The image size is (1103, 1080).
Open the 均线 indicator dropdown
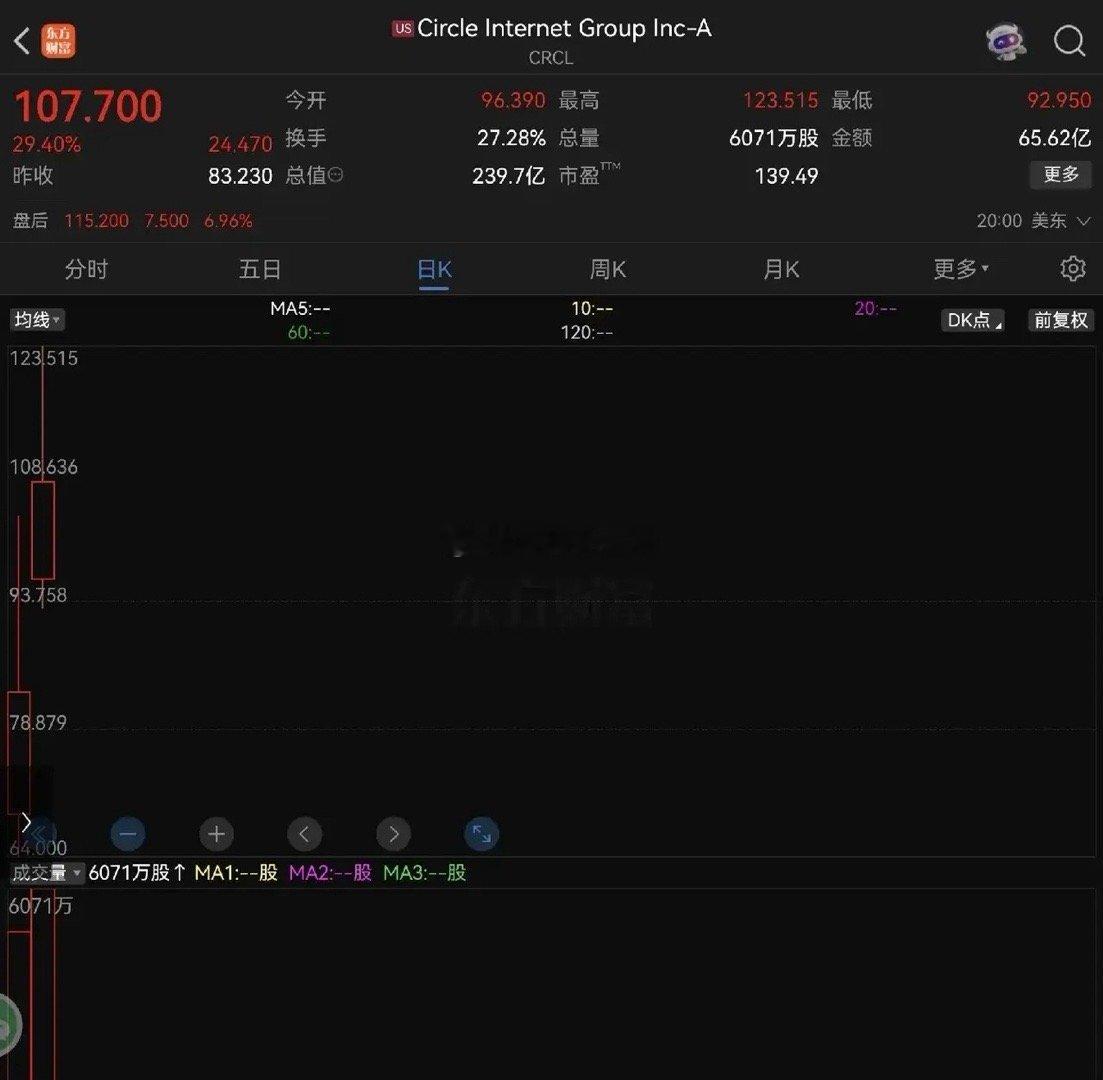tap(37, 320)
